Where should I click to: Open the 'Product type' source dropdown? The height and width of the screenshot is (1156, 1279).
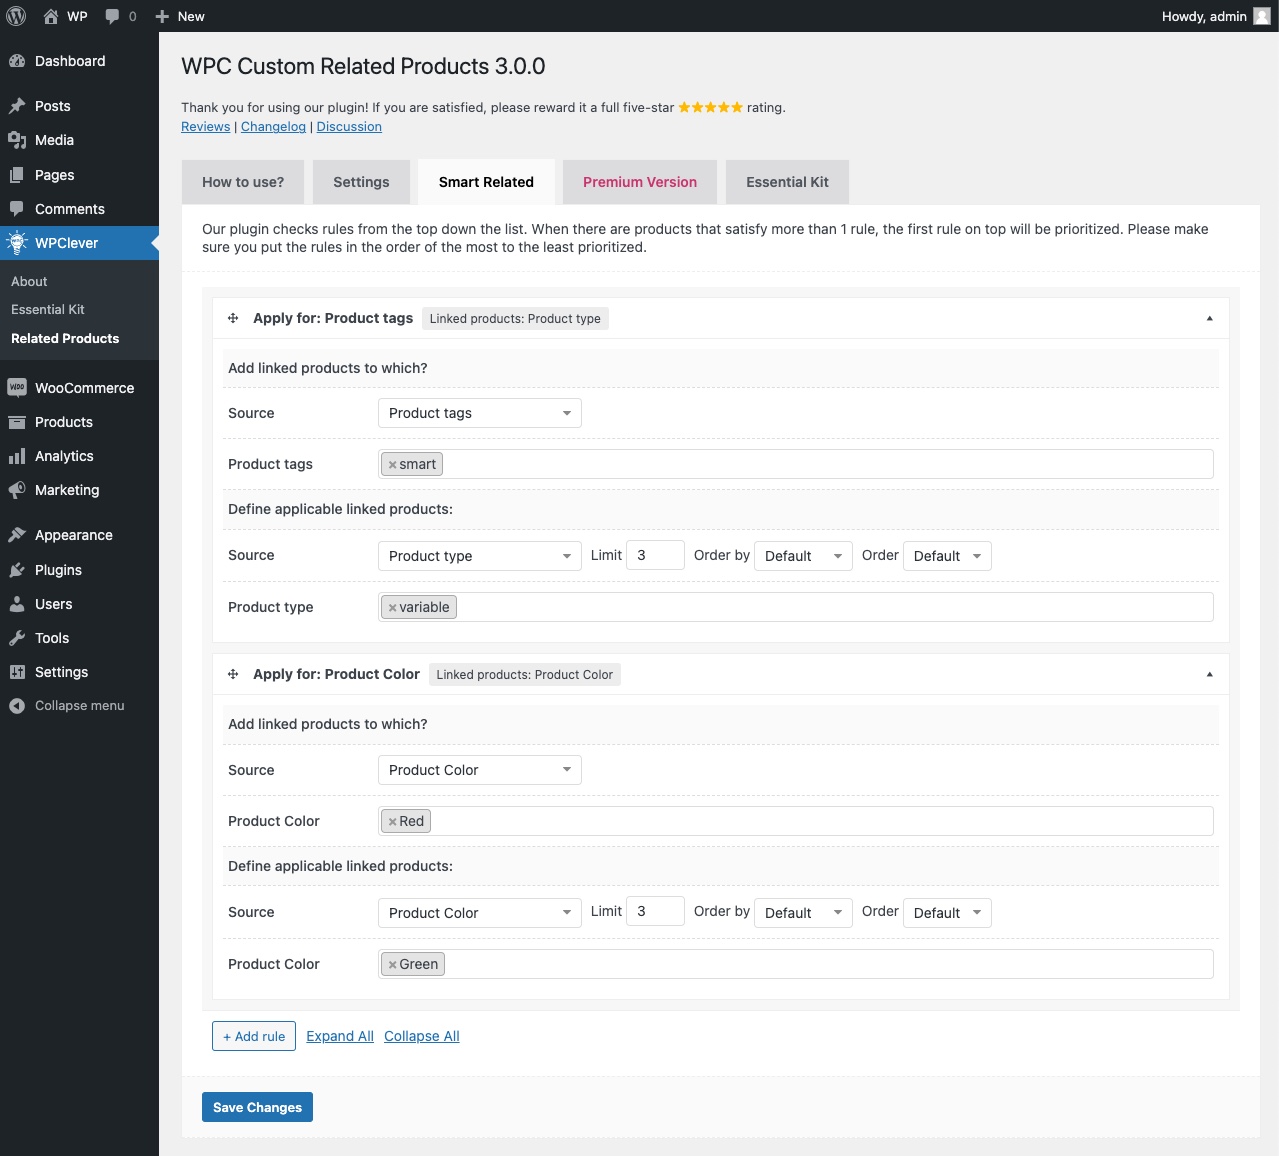coord(480,556)
